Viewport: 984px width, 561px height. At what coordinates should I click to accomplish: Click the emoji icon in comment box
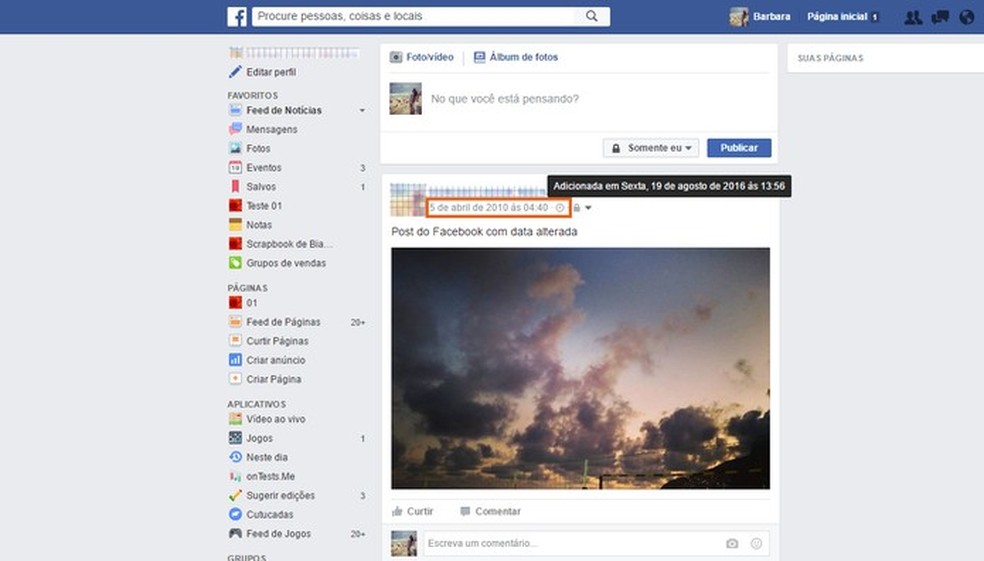(756, 543)
